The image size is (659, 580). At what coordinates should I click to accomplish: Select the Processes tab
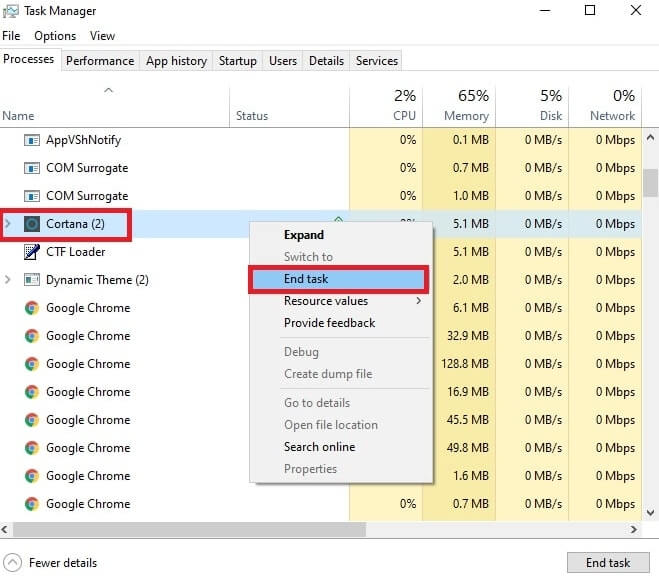[29, 59]
